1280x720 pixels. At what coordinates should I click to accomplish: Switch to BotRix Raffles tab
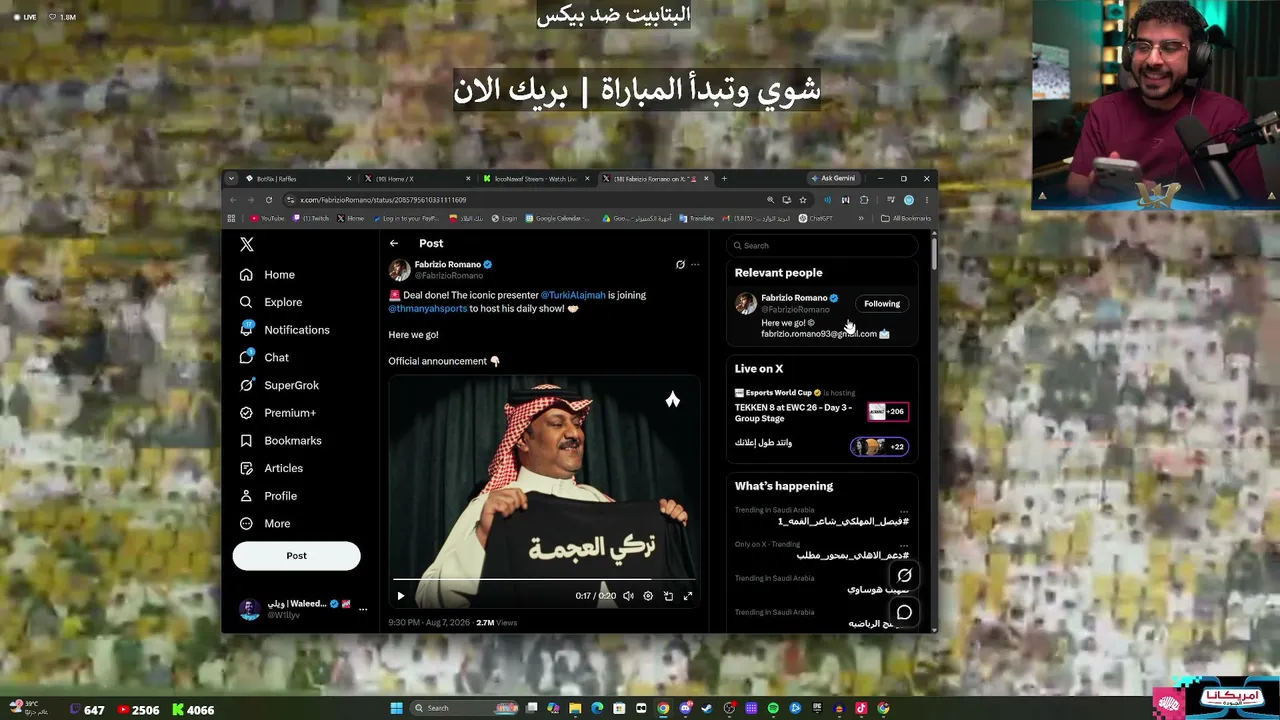(x=298, y=179)
